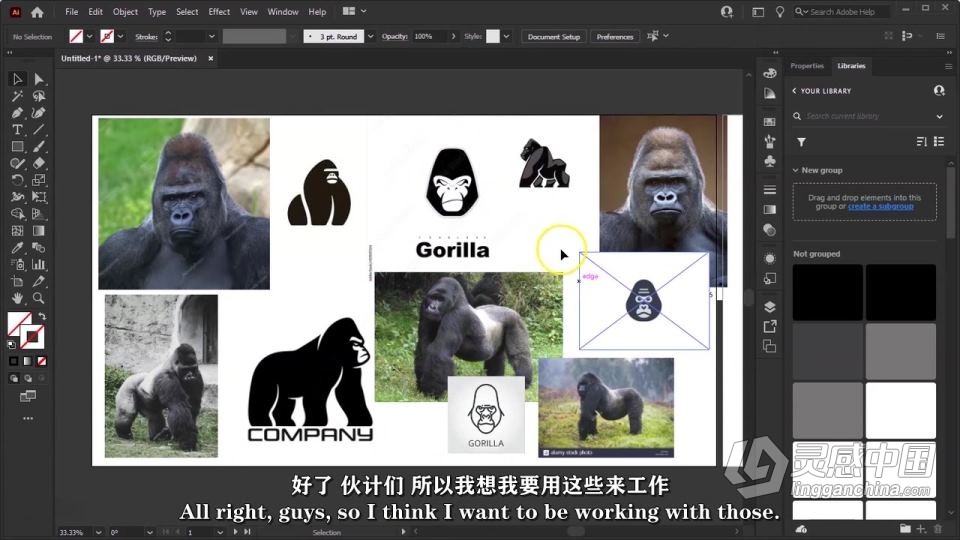Switch to the Libraries tab
Screen dimensions: 960x540
(x=852, y=66)
